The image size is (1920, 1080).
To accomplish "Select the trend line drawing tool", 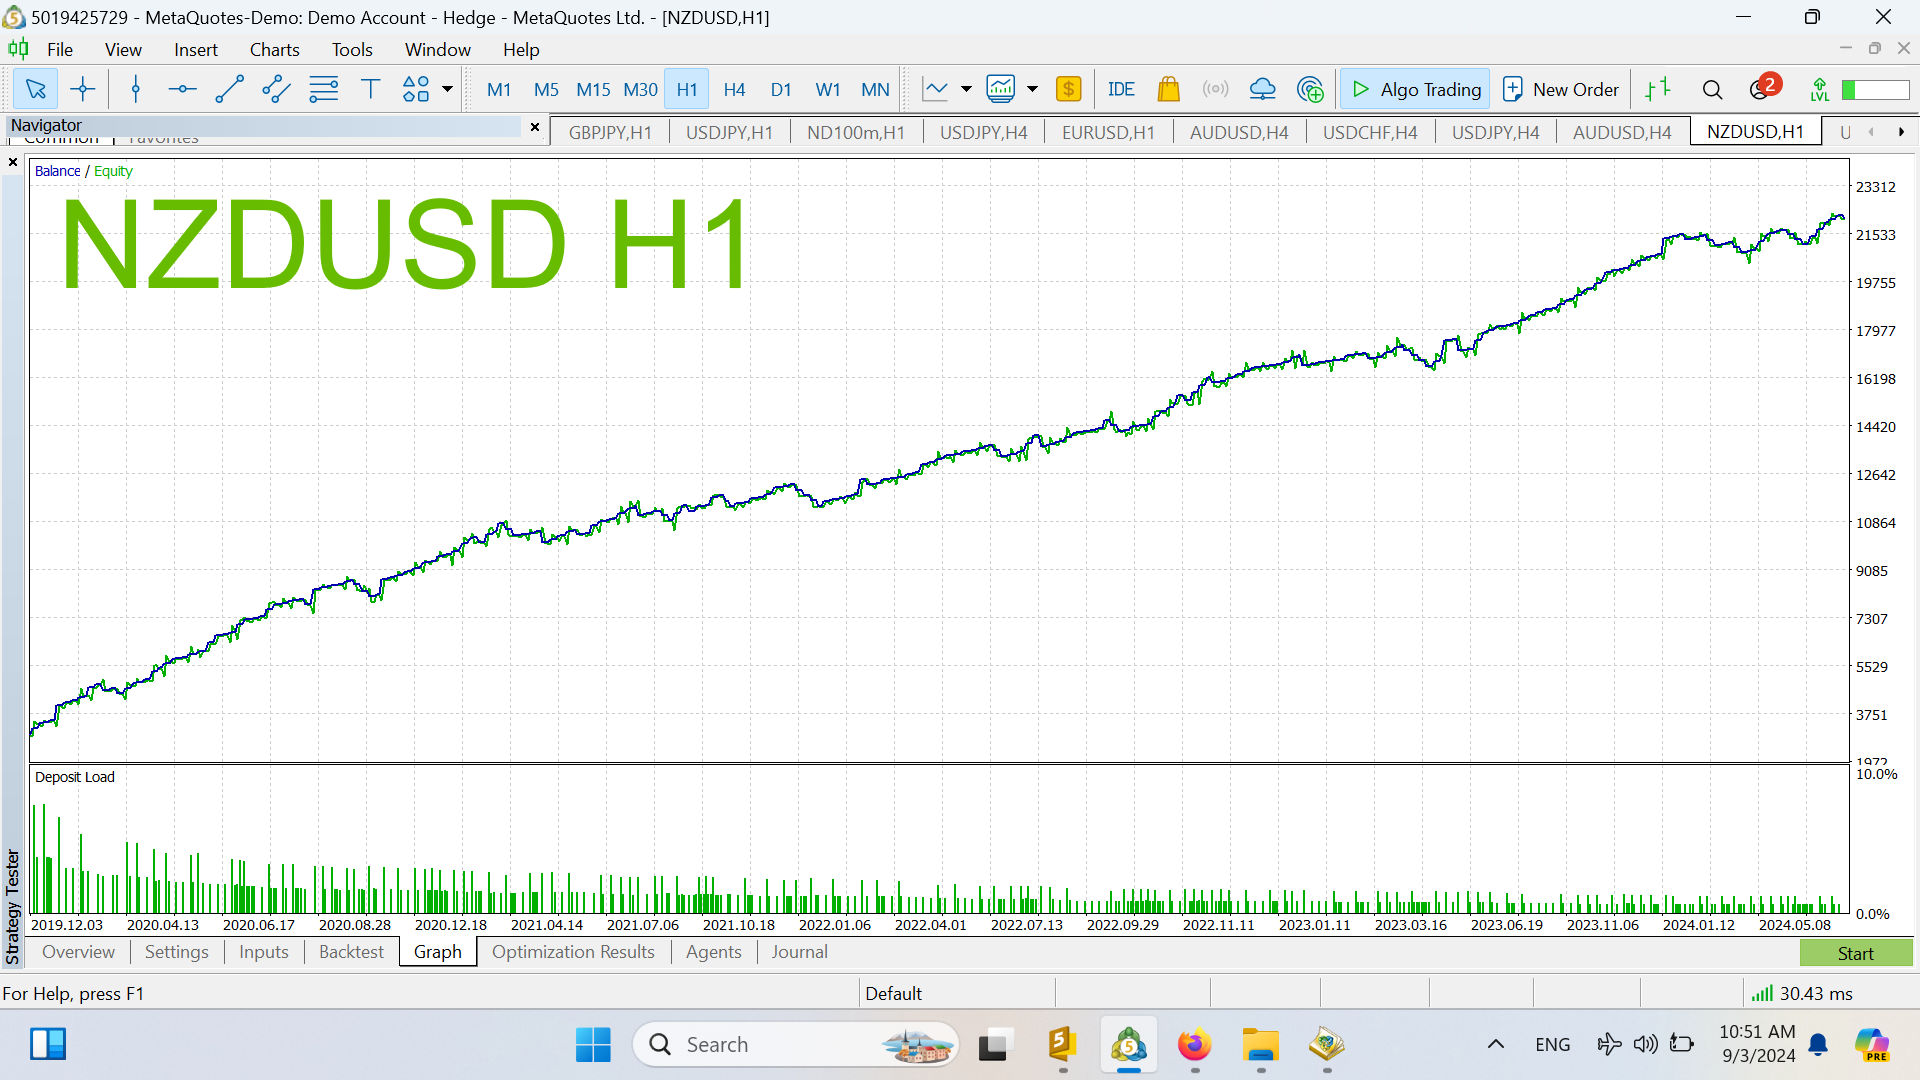I will (227, 88).
